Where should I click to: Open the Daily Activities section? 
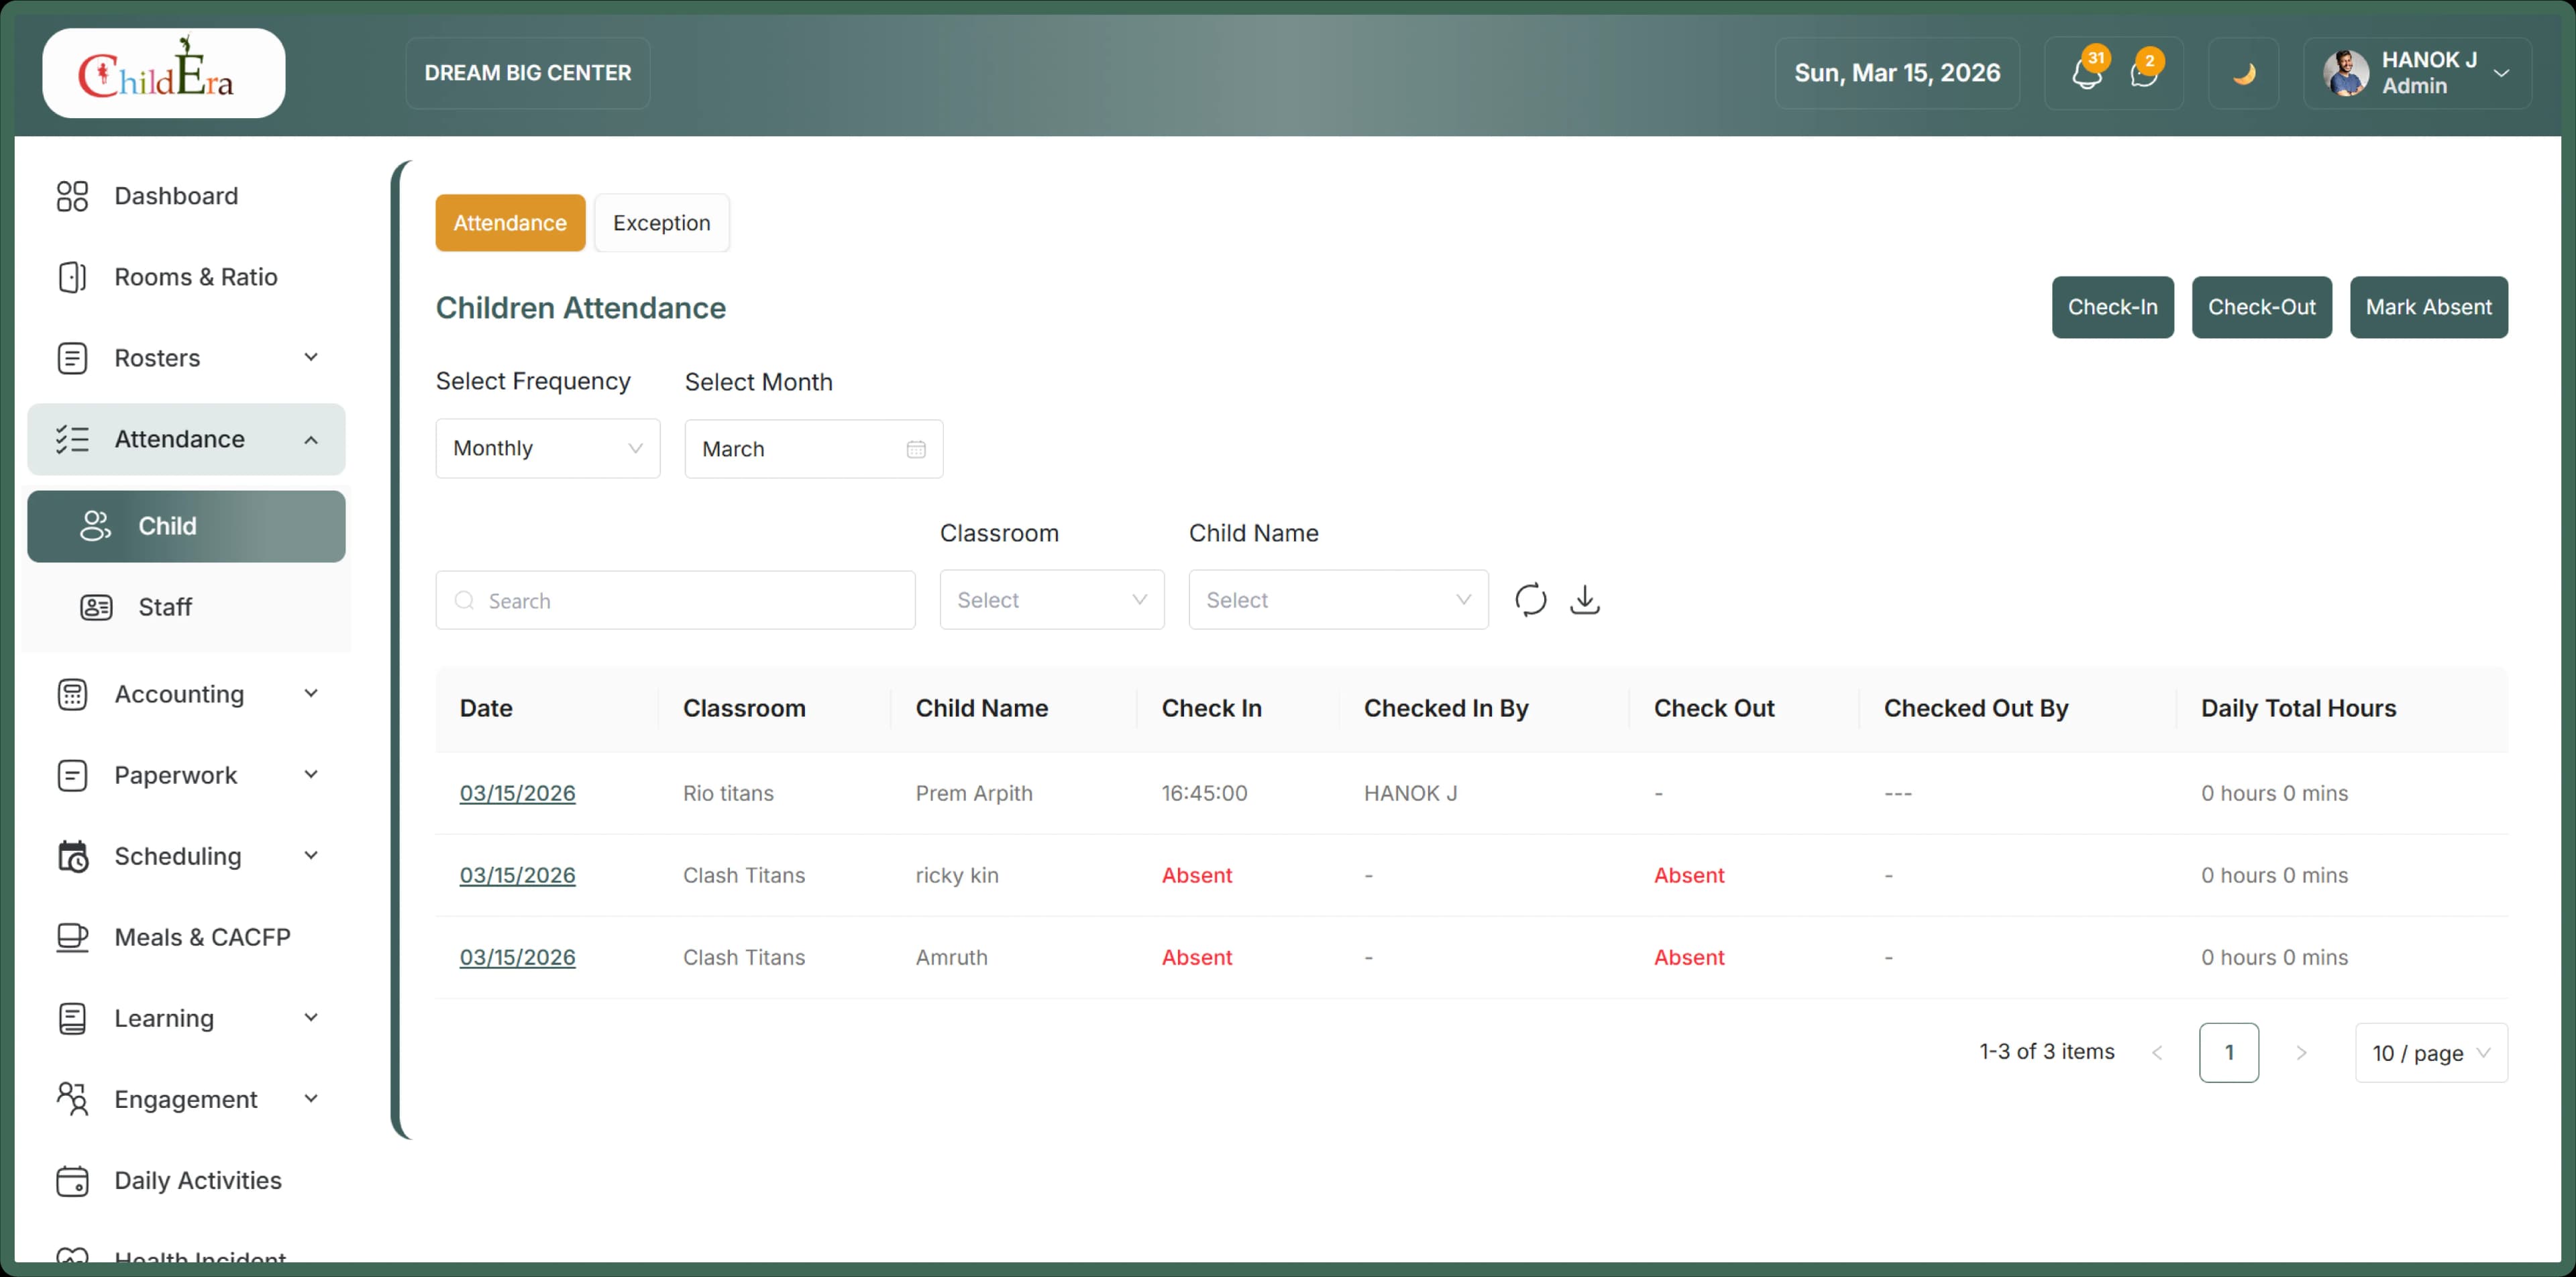[x=197, y=1181]
